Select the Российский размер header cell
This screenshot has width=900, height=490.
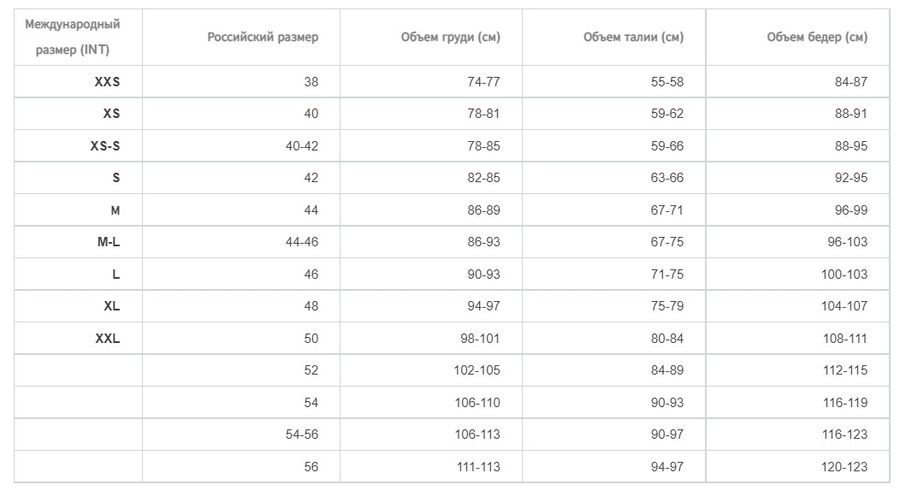pyautogui.click(x=262, y=37)
